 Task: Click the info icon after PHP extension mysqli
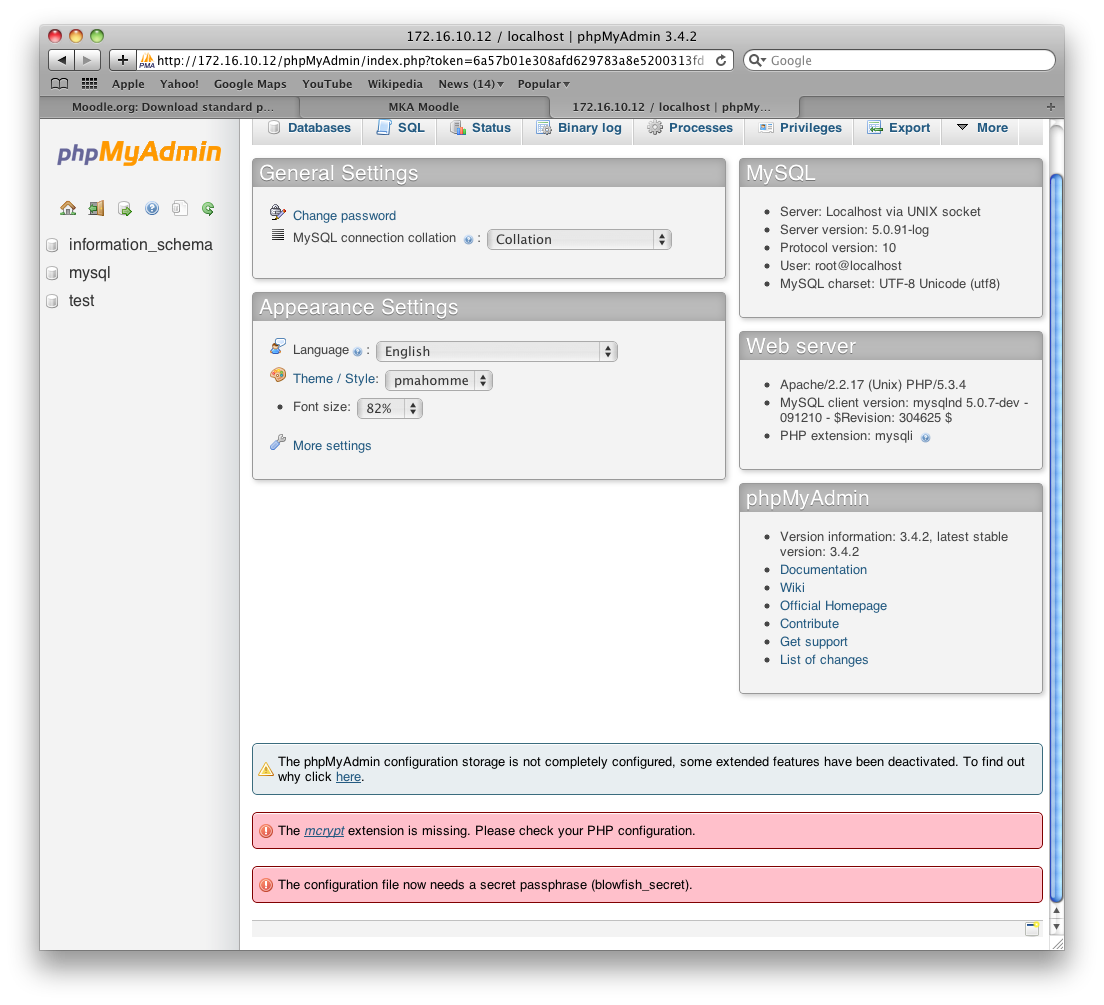[x=926, y=437]
